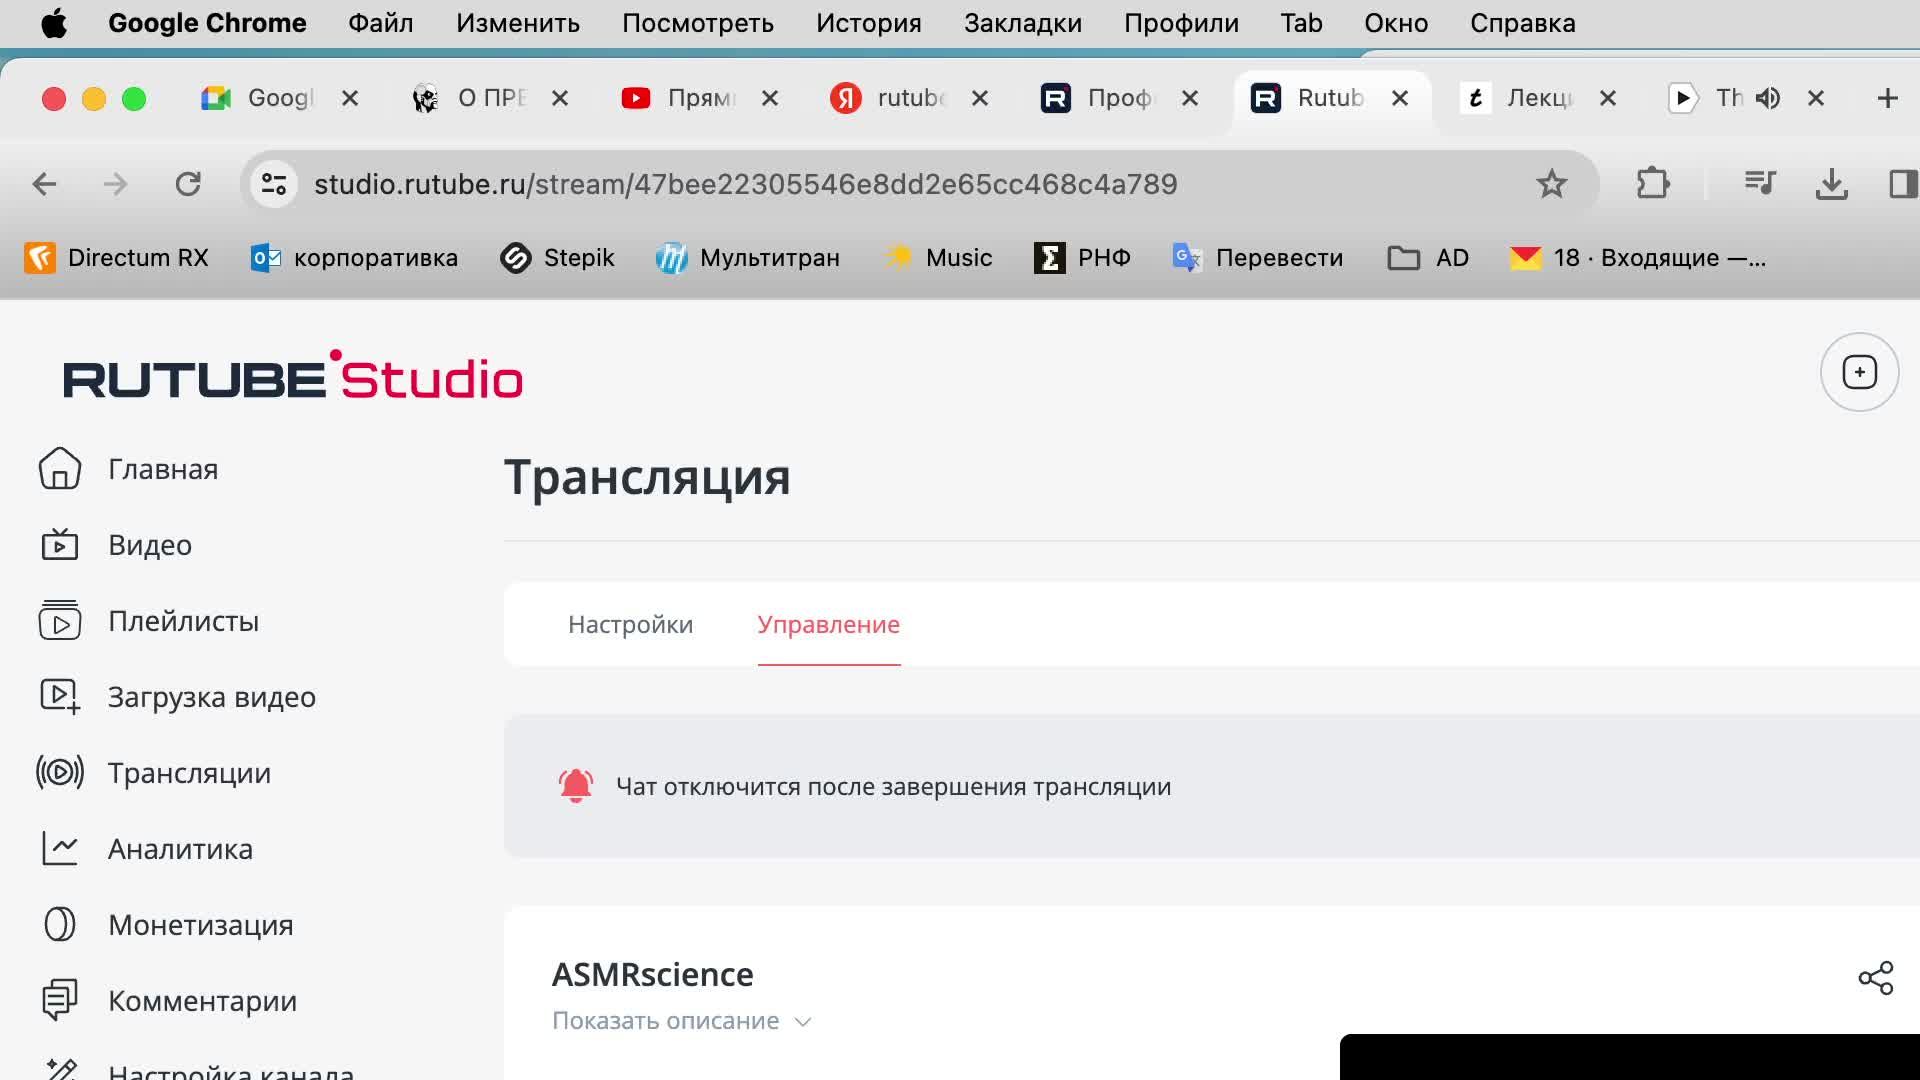The image size is (1920, 1080).
Task: Click the Загрузка видео upload icon
Action: coord(60,697)
